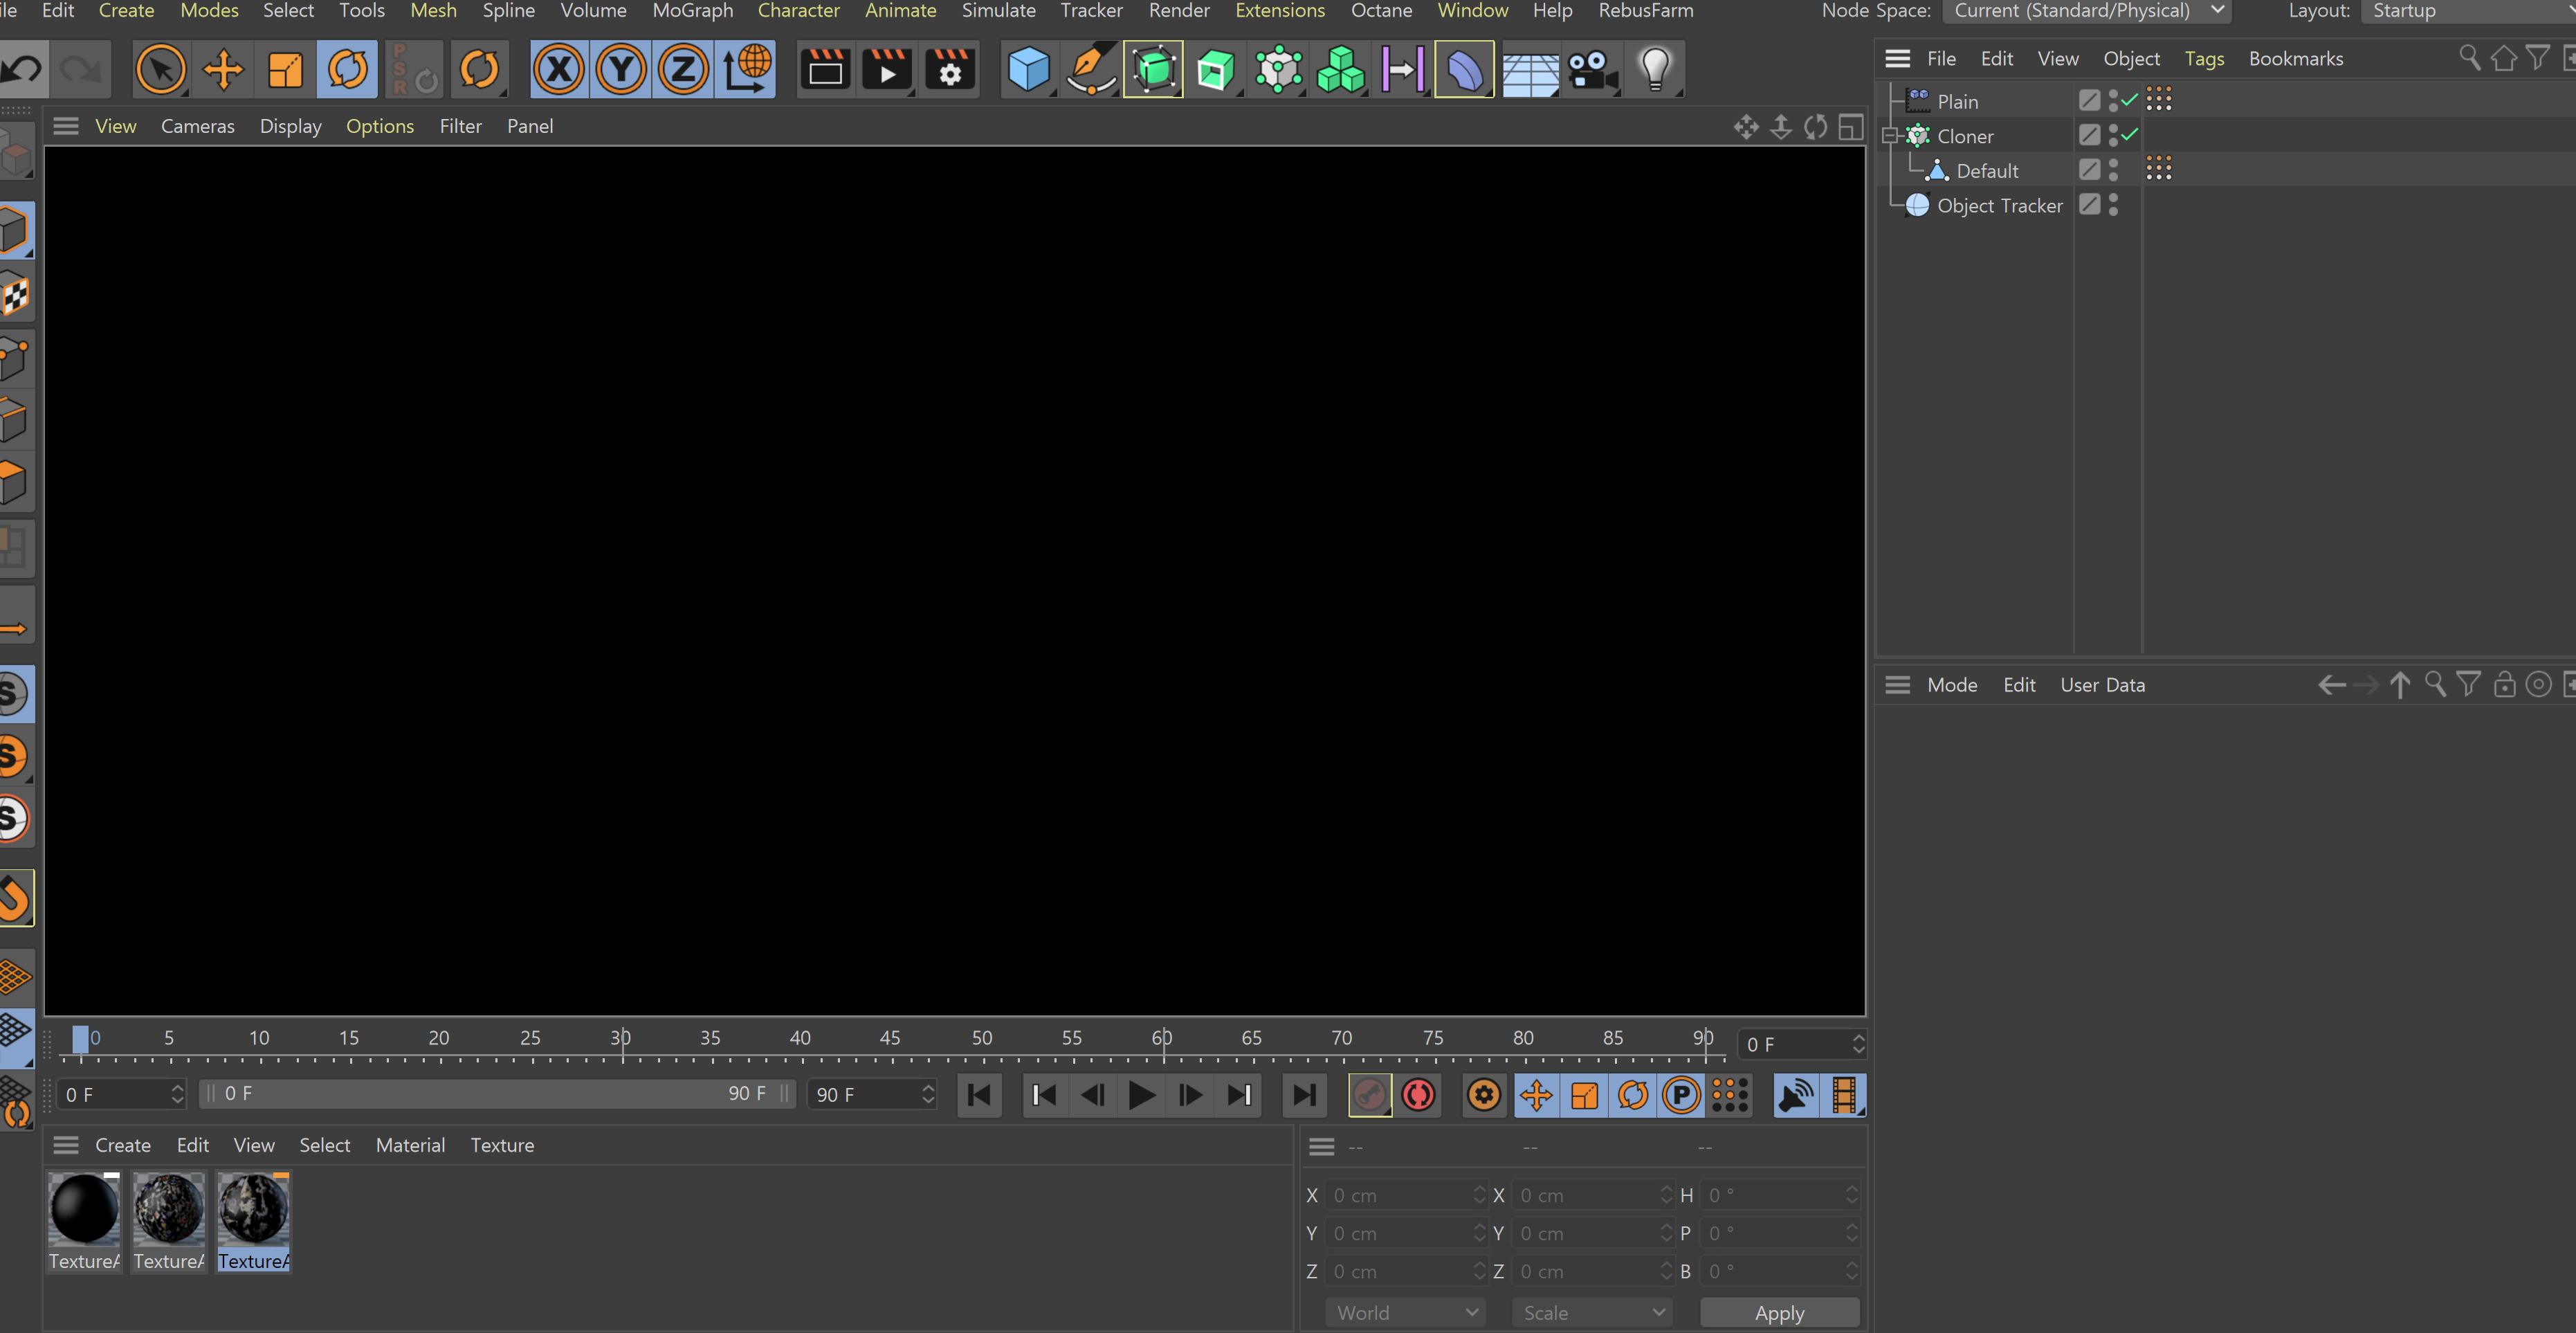This screenshot has width=2576, height=1333.
Task: Activate the Move tool
Action: pos(223,69)
